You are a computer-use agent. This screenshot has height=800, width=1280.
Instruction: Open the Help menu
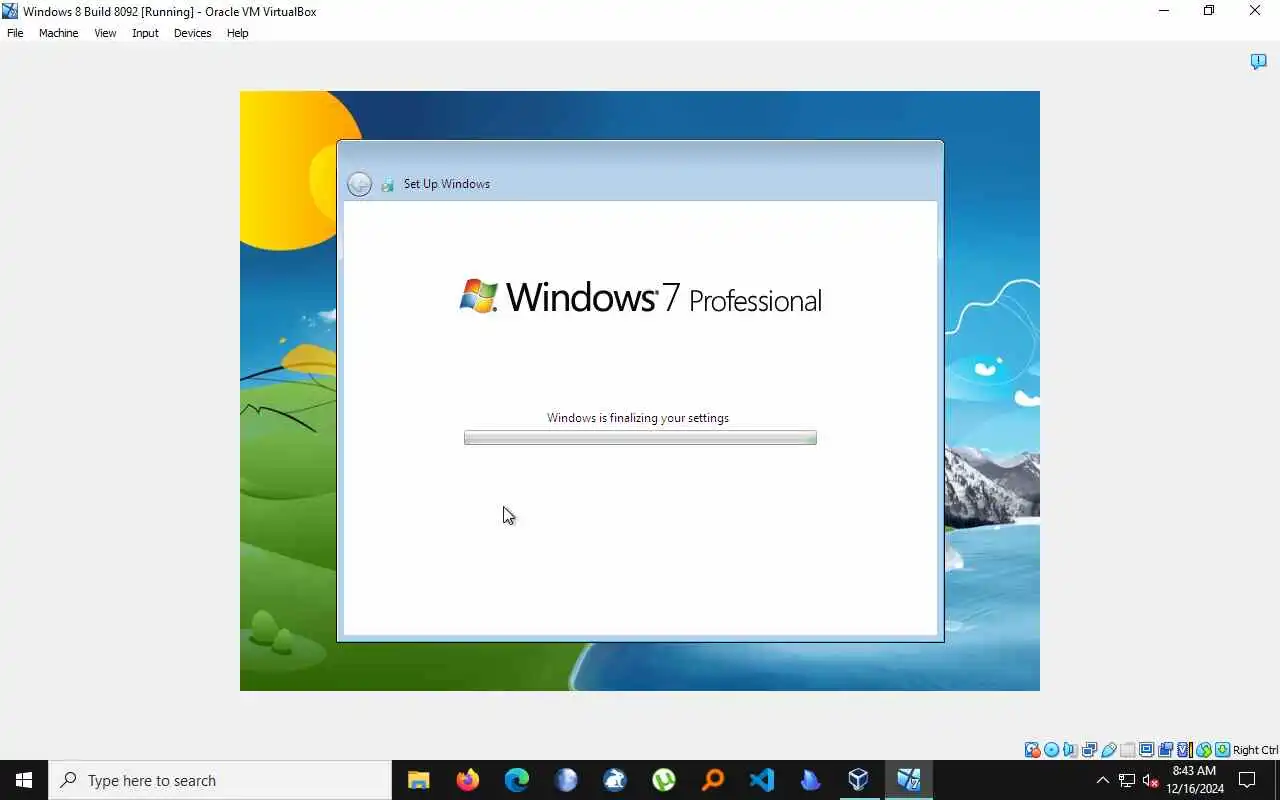click(237, 33)
